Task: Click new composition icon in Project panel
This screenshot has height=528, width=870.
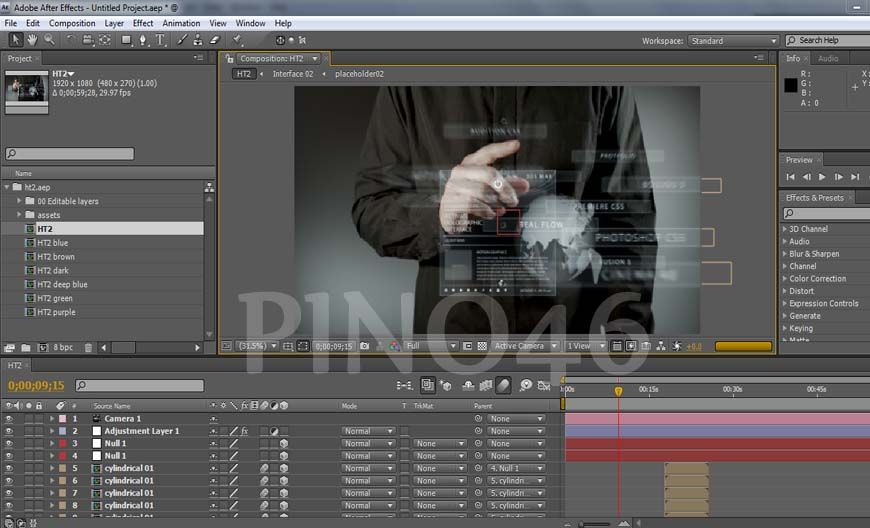Action: click(43, 348)
